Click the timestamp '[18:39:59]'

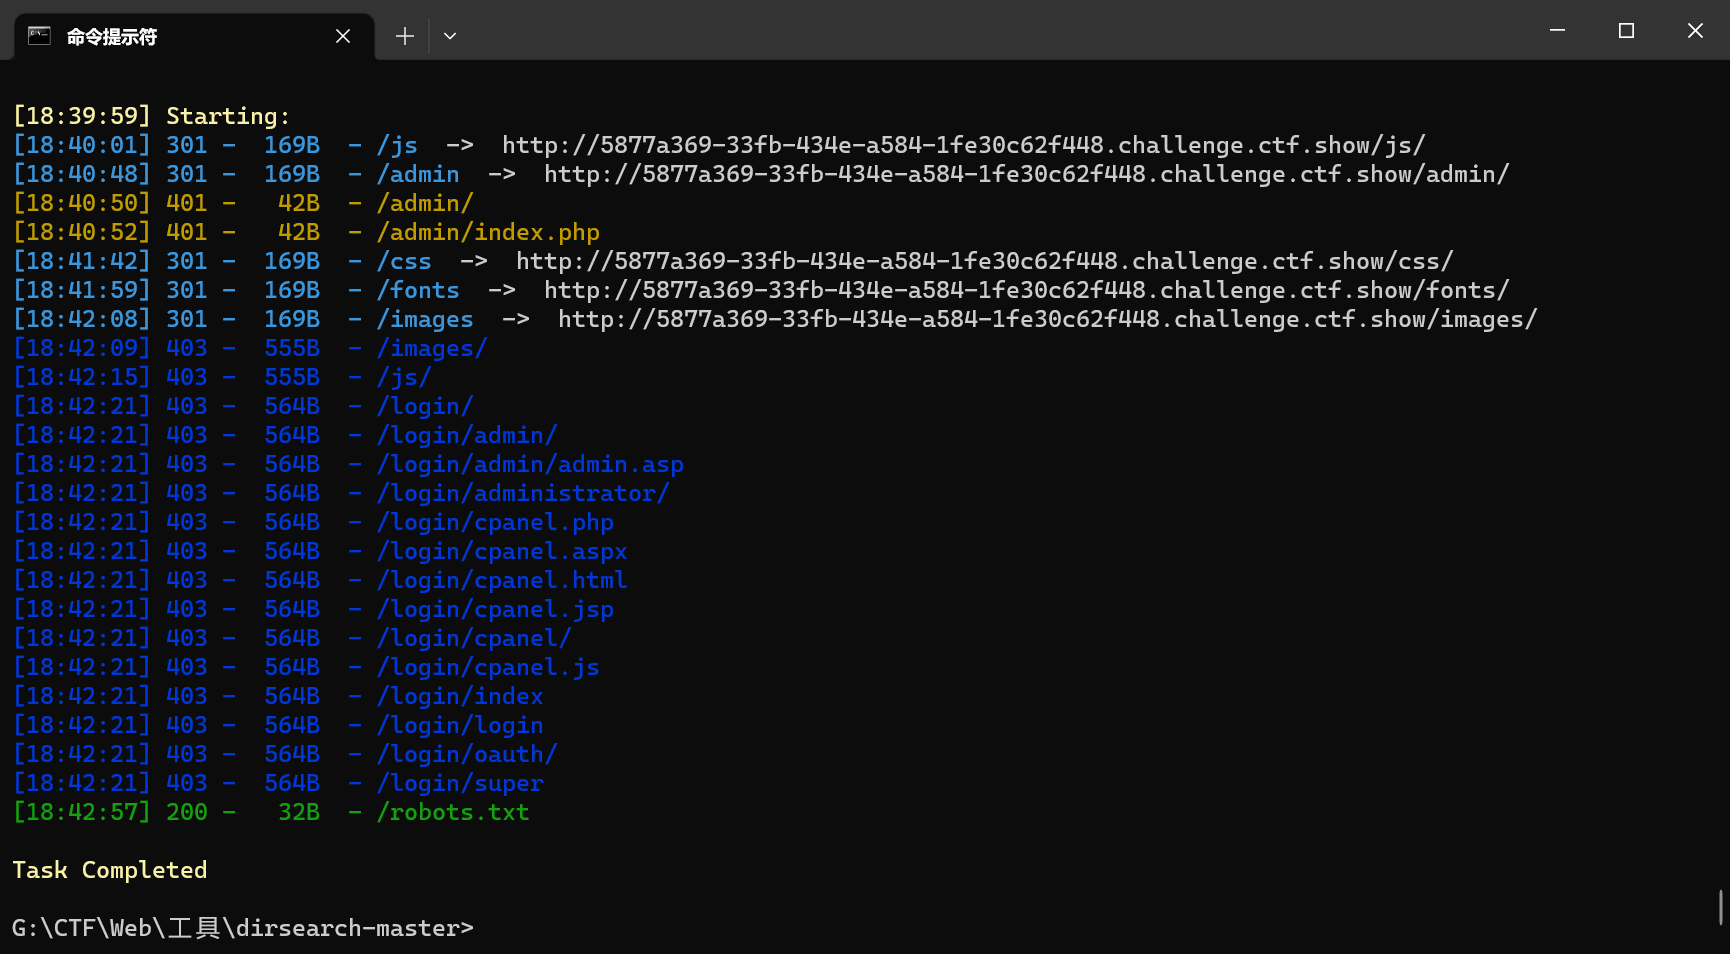(x=82, y=116)
